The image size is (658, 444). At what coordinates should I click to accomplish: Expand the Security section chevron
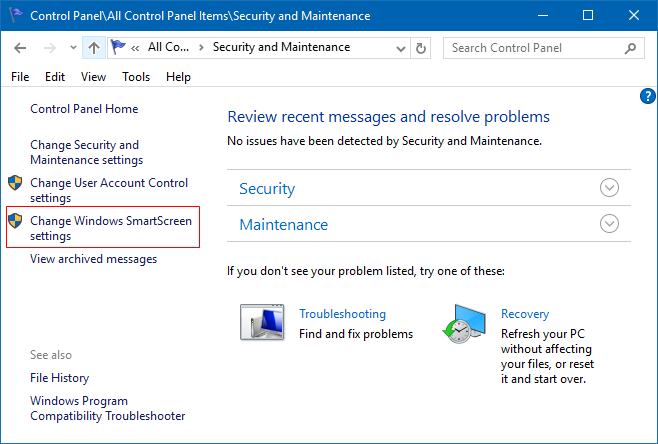(609, 188)
